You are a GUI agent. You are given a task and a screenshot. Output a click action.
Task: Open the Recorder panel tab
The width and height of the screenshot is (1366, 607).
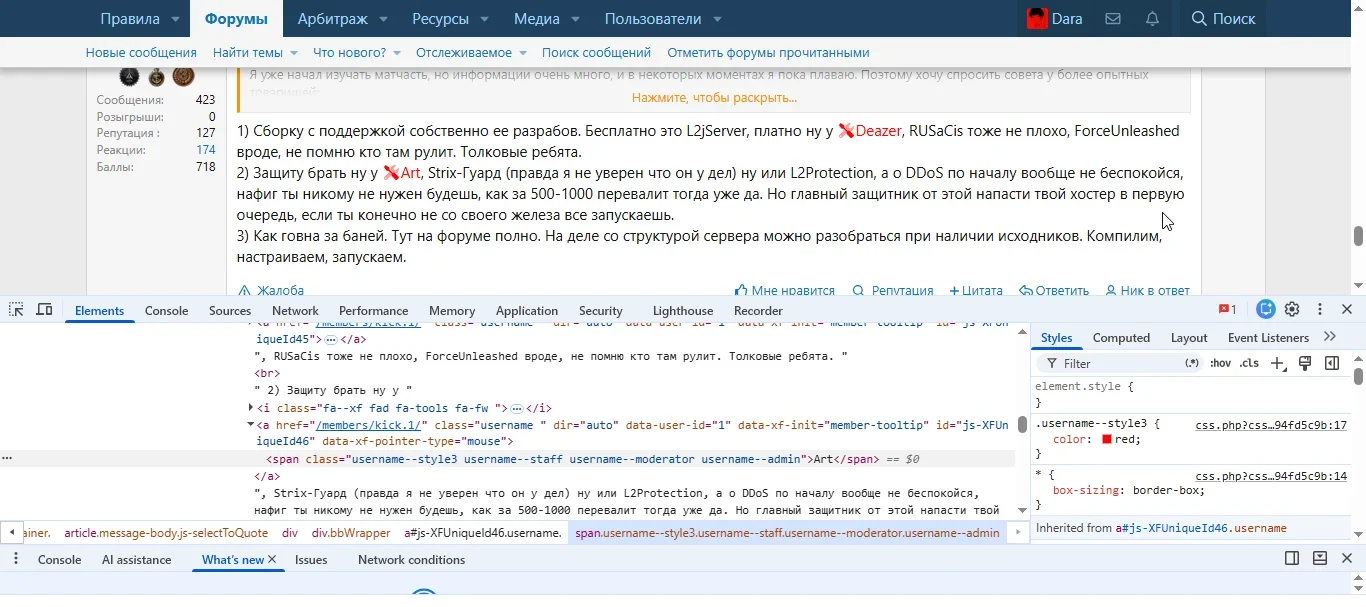759,311
